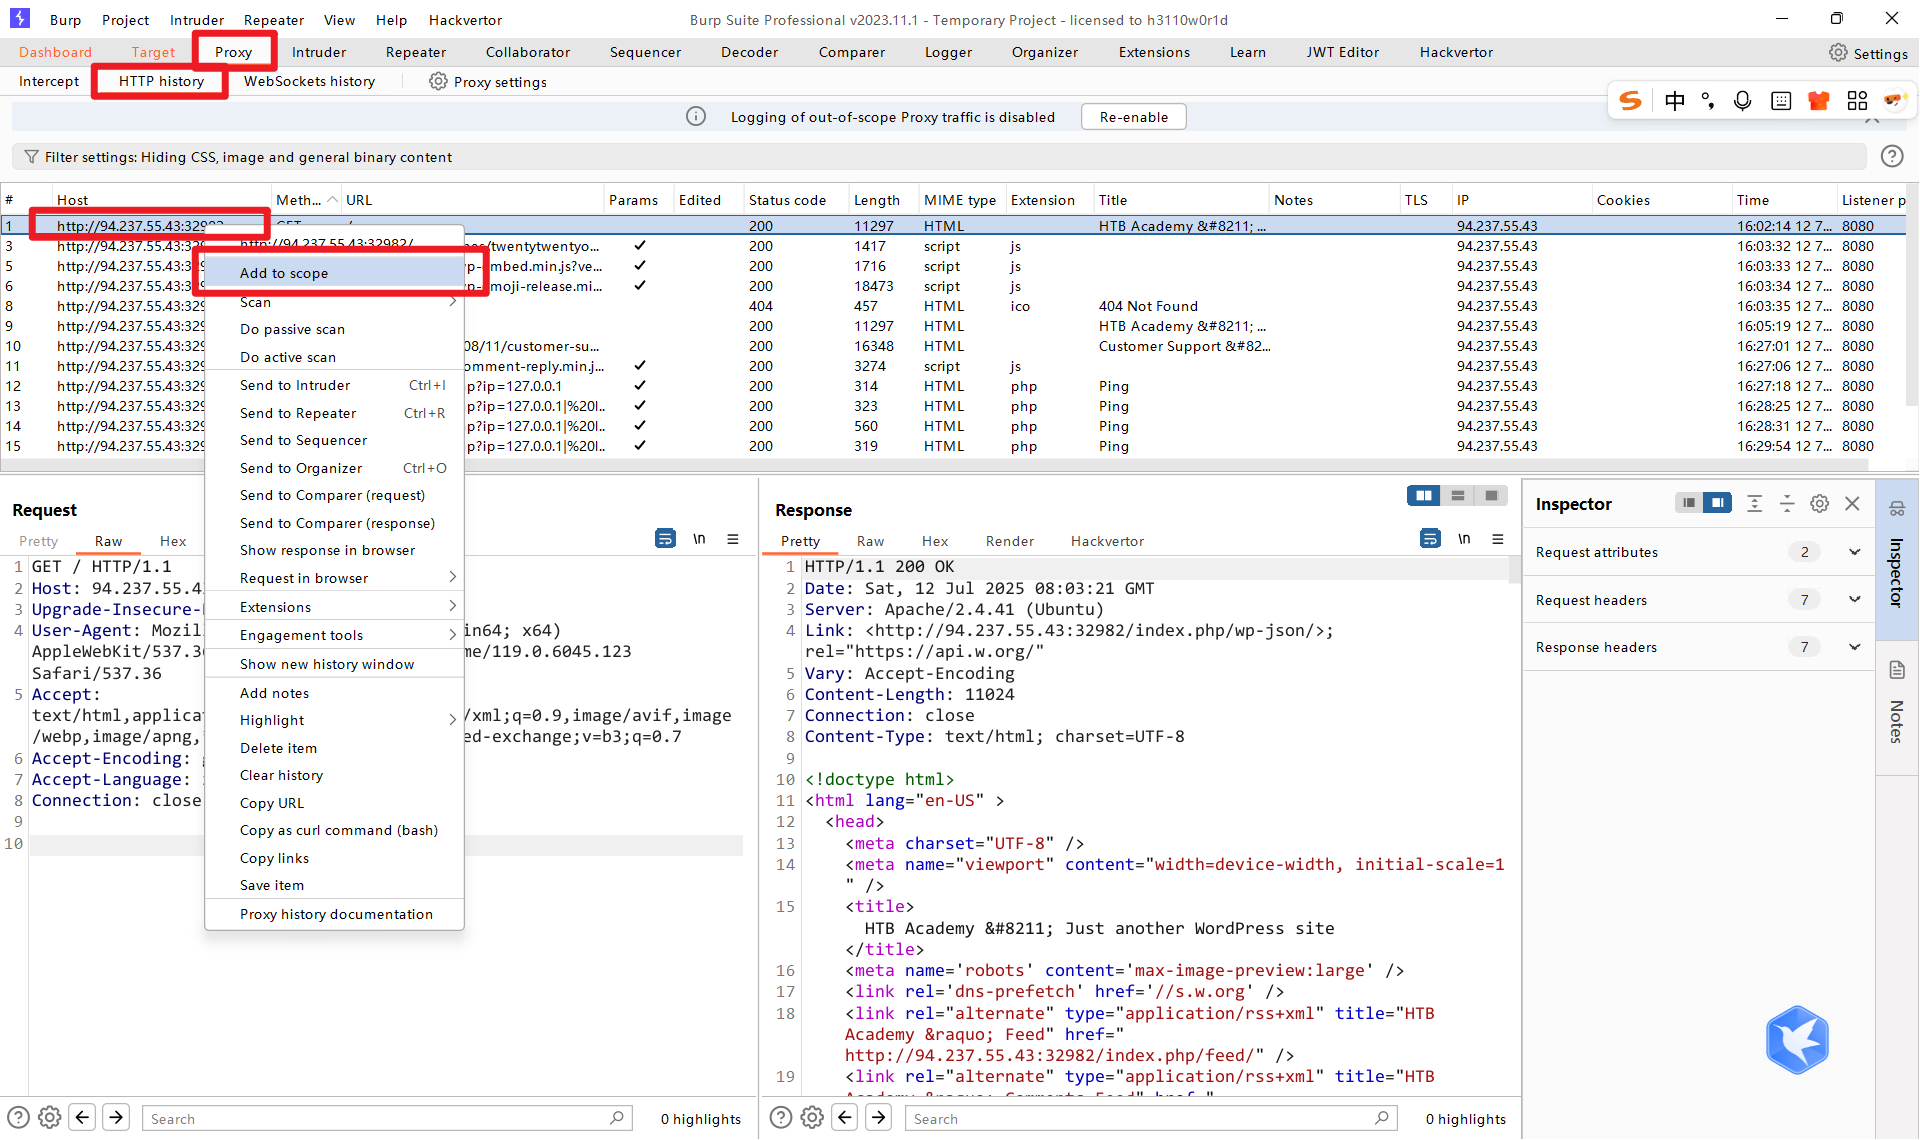Choose Send to Repeater menu entry
Viewport: 1920px width, 1140px height.
[x=298, y=413]
